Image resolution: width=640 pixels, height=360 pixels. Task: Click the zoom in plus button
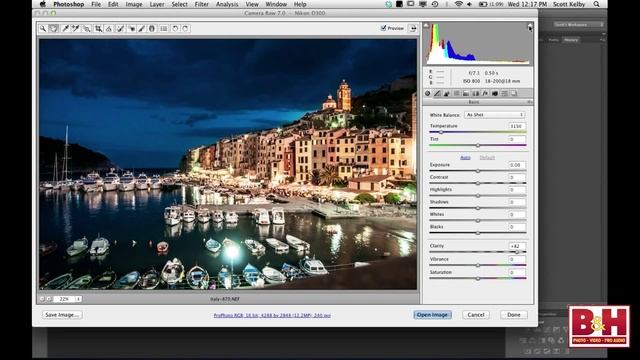49,299
